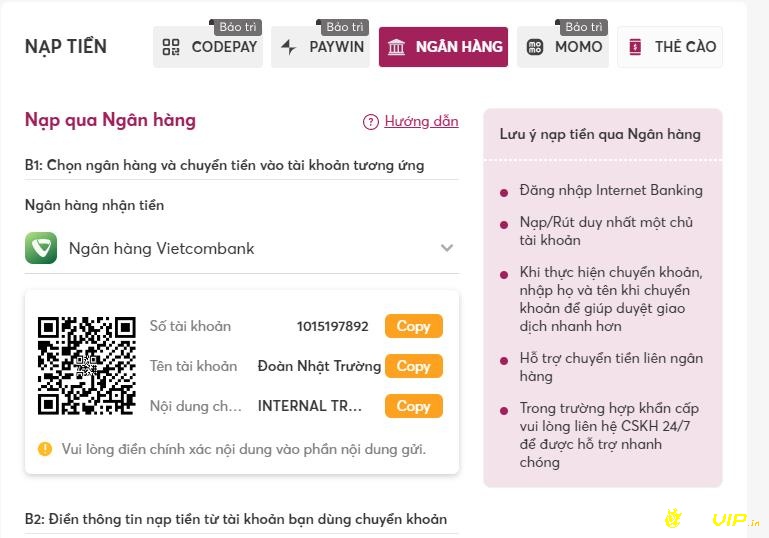Open the Ngân hàng Vietcombank dropdown
The width and height of the screenshot is (769, 538).
point(242,248)
